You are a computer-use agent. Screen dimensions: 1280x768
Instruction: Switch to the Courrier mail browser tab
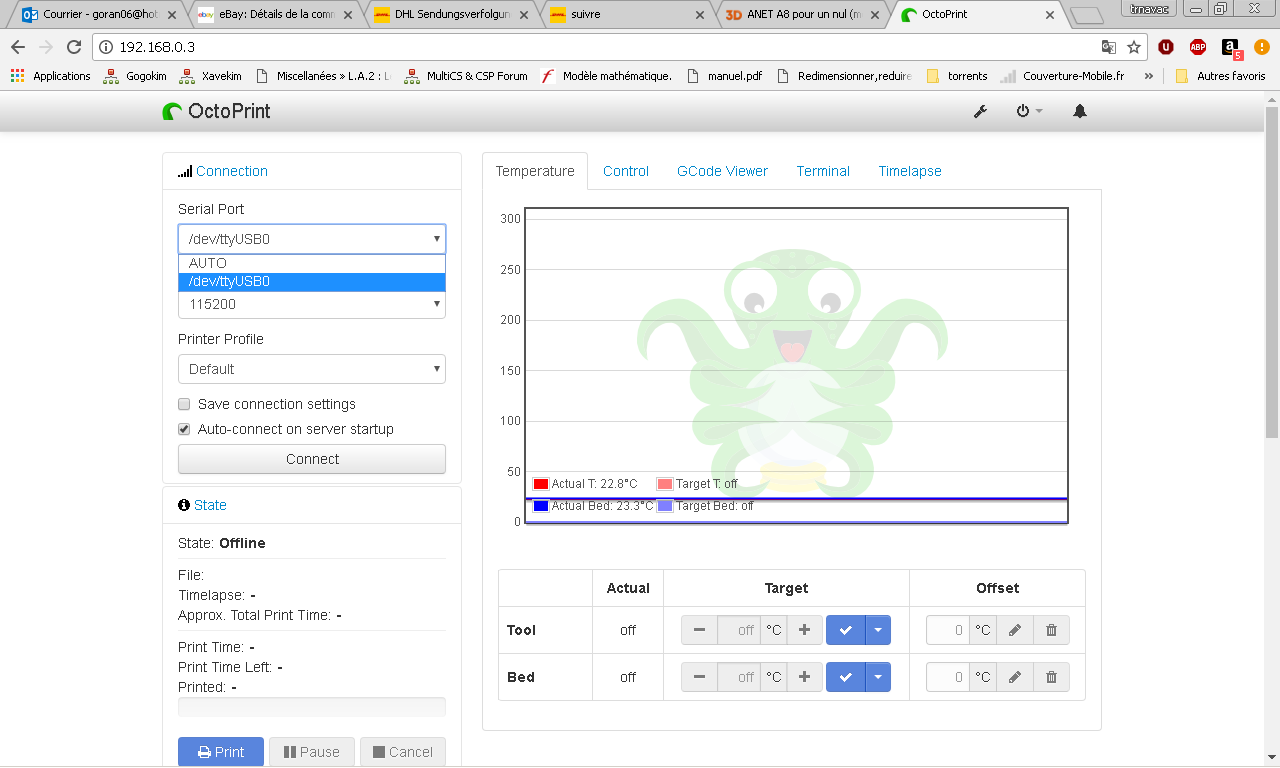[97, 15]
